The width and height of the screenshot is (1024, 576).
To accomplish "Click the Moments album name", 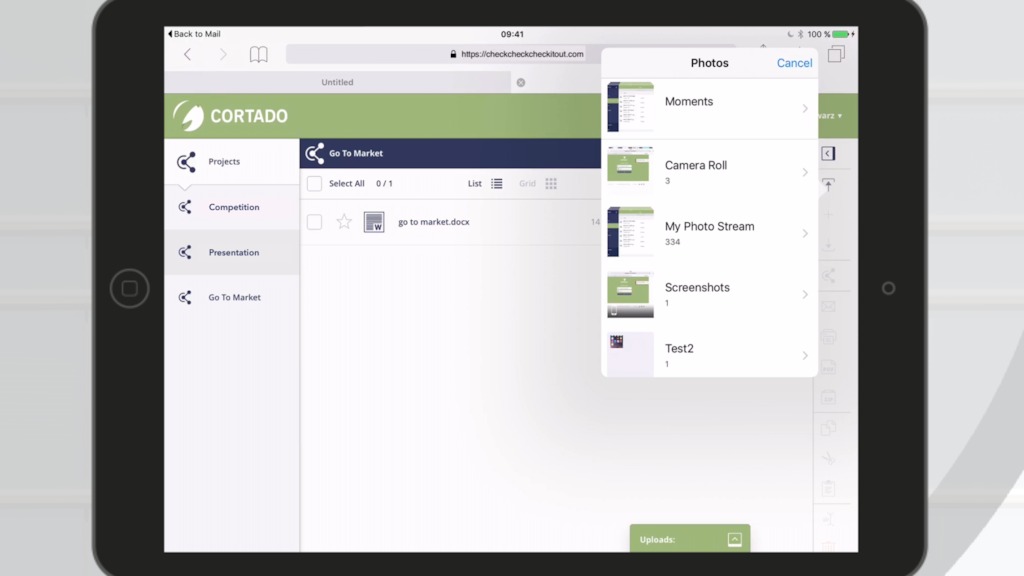I will [x=689, y=101].
